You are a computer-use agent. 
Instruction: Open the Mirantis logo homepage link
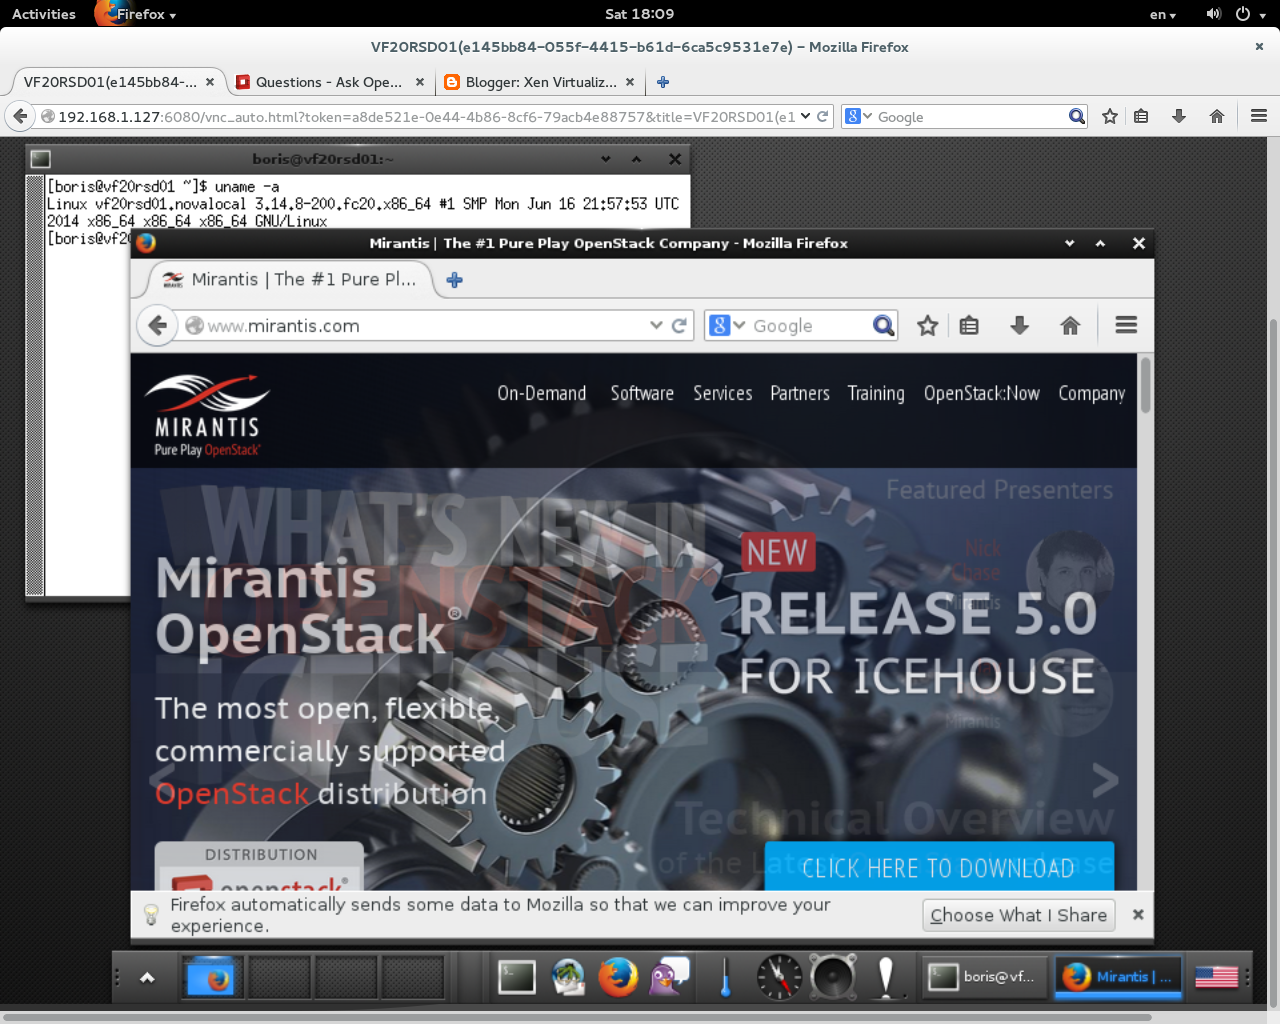(207, 414)
